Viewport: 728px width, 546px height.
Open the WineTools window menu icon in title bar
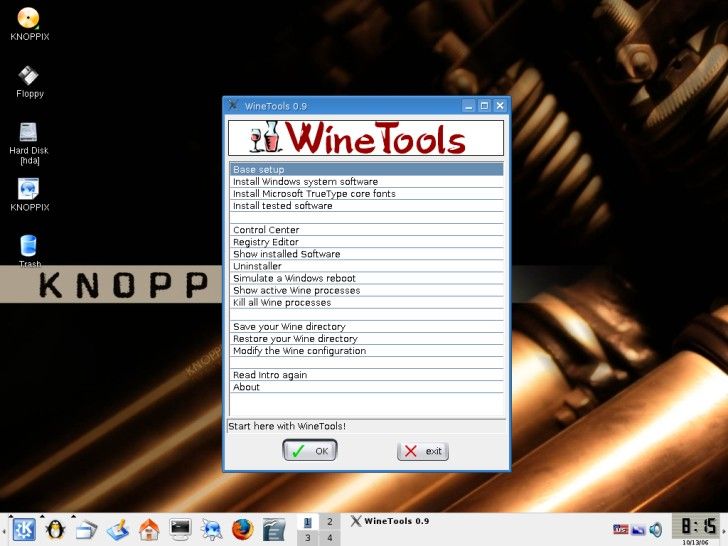coord(233,105)
